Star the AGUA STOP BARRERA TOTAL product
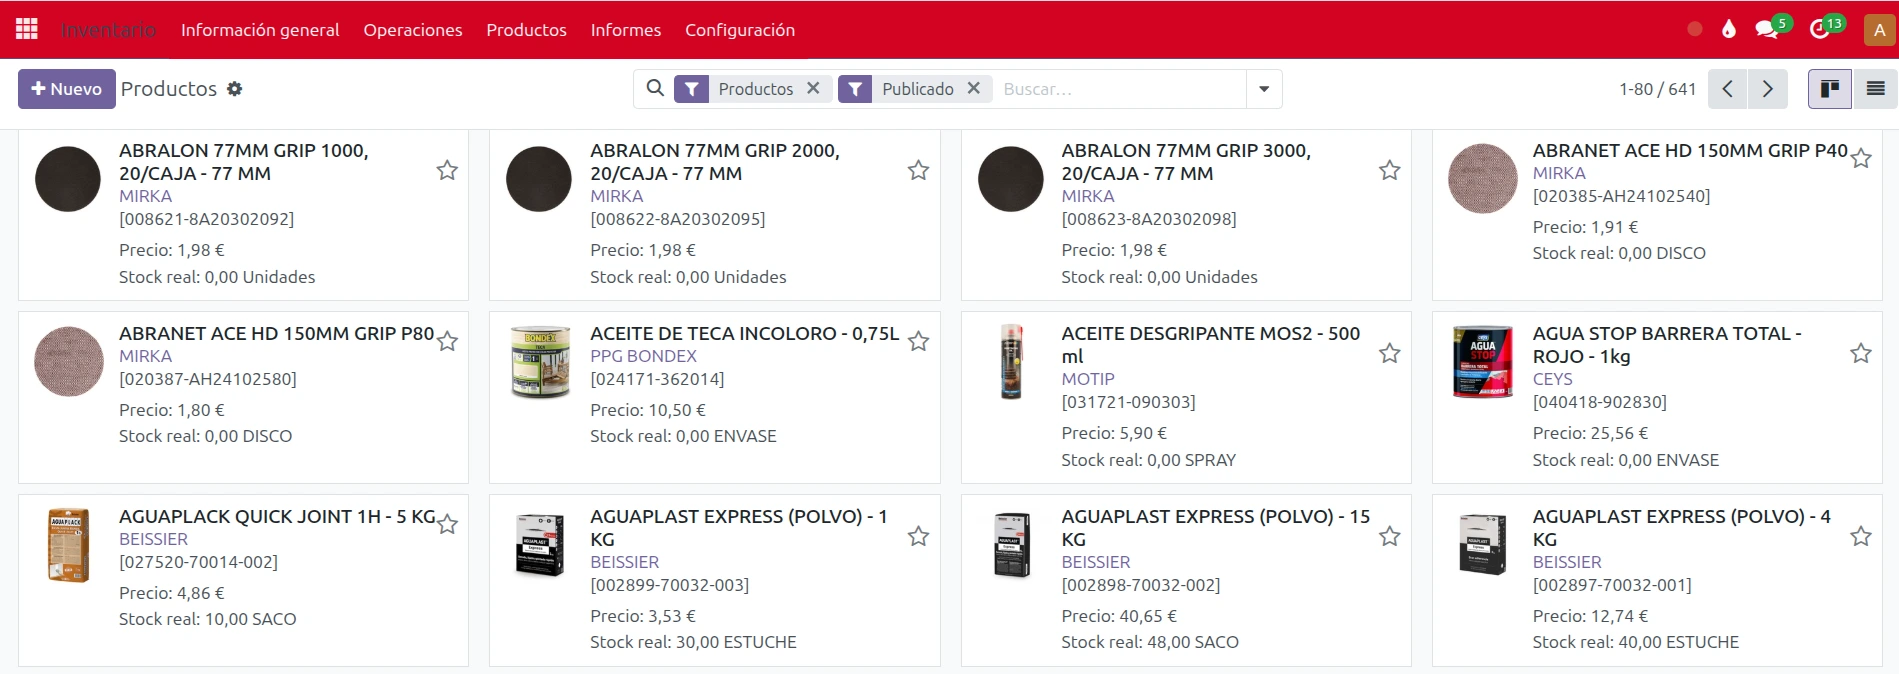Viewport: 1899px width, 674px height. (x=1860, y=354)
